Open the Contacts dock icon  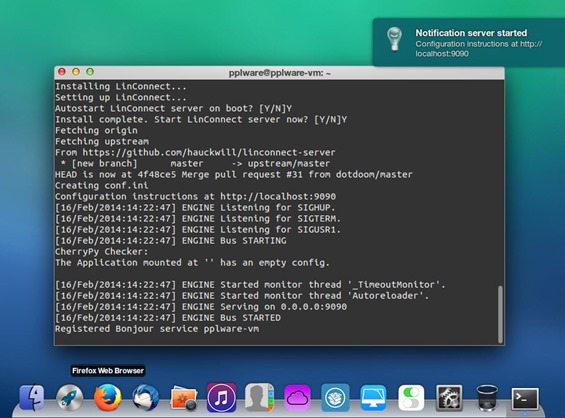click(x=259, y=397)
